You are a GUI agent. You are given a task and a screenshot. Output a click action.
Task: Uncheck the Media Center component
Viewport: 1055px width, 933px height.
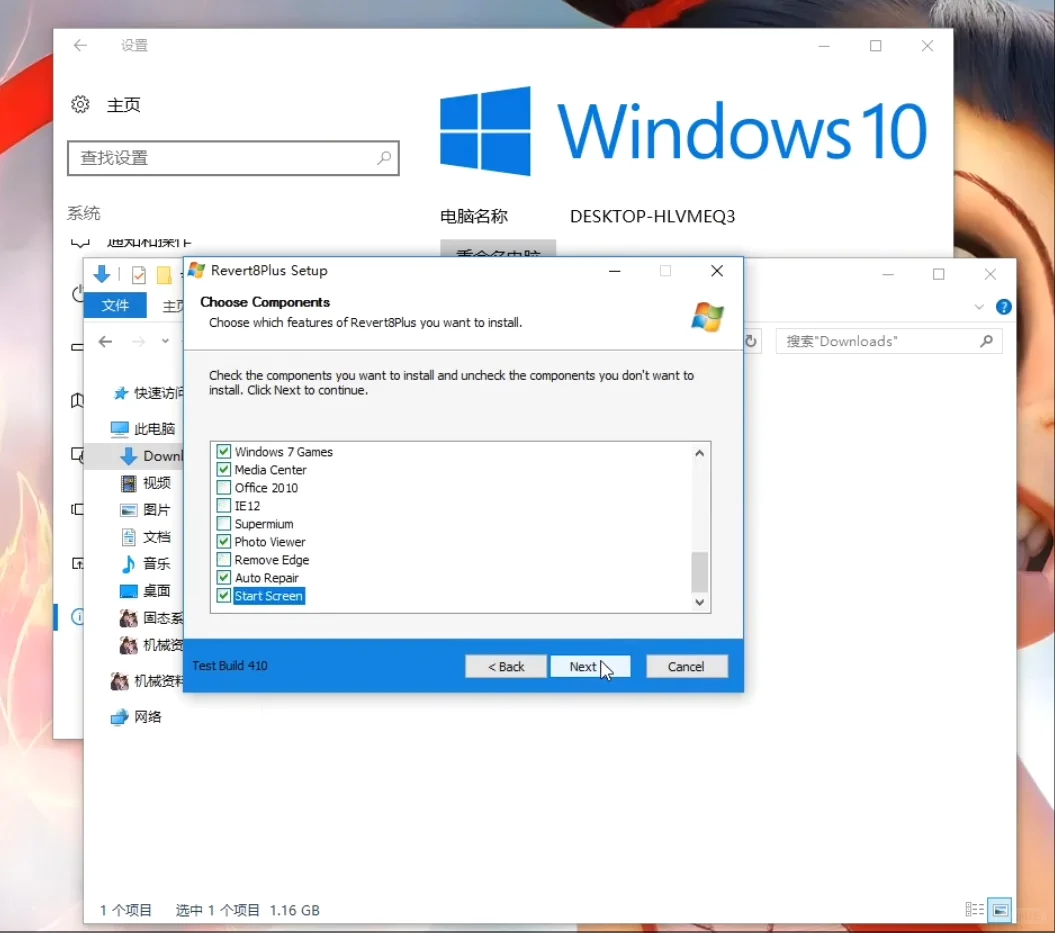click(222, 469)
